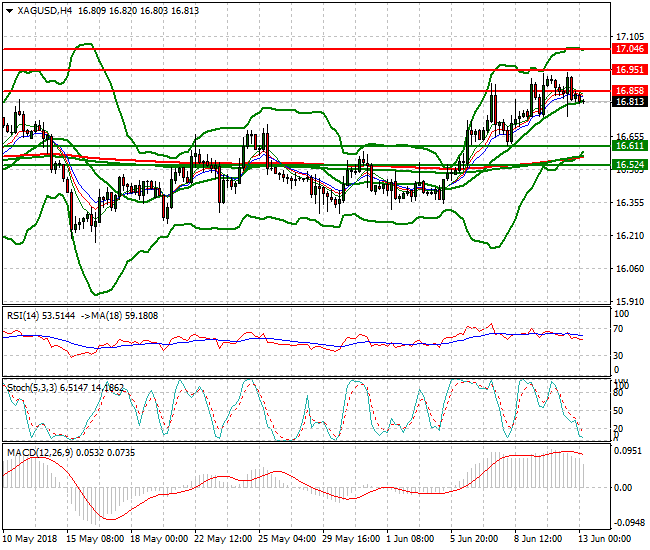Click the RSI(14) 53.5144 indicator label

pyautogui.click(x=41, y=316)
